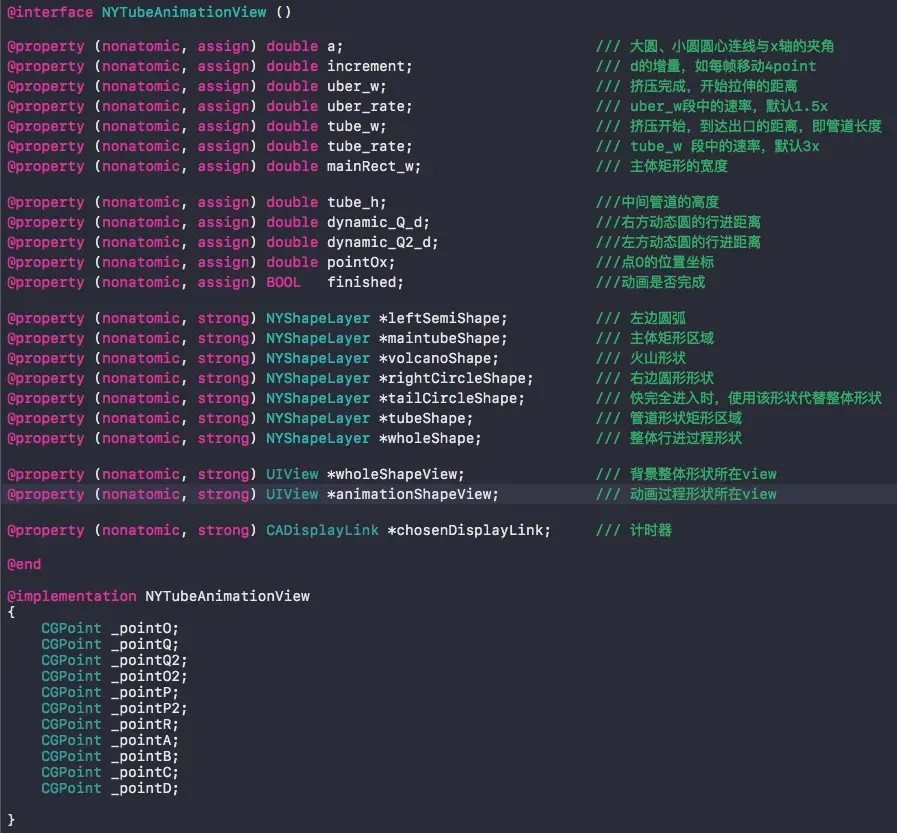Click property name 'tube_h'

[352, 203]
